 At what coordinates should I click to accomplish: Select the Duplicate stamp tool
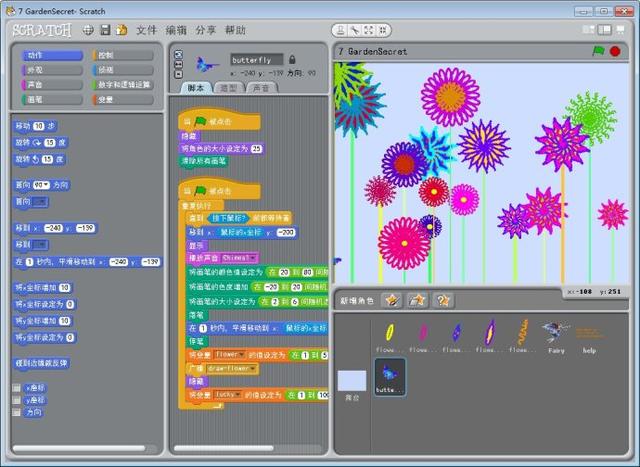click(x=340, y=30)
